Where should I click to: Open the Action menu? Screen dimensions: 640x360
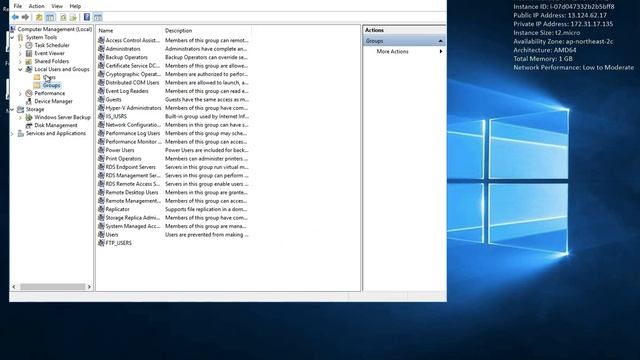tap(36, 6)
